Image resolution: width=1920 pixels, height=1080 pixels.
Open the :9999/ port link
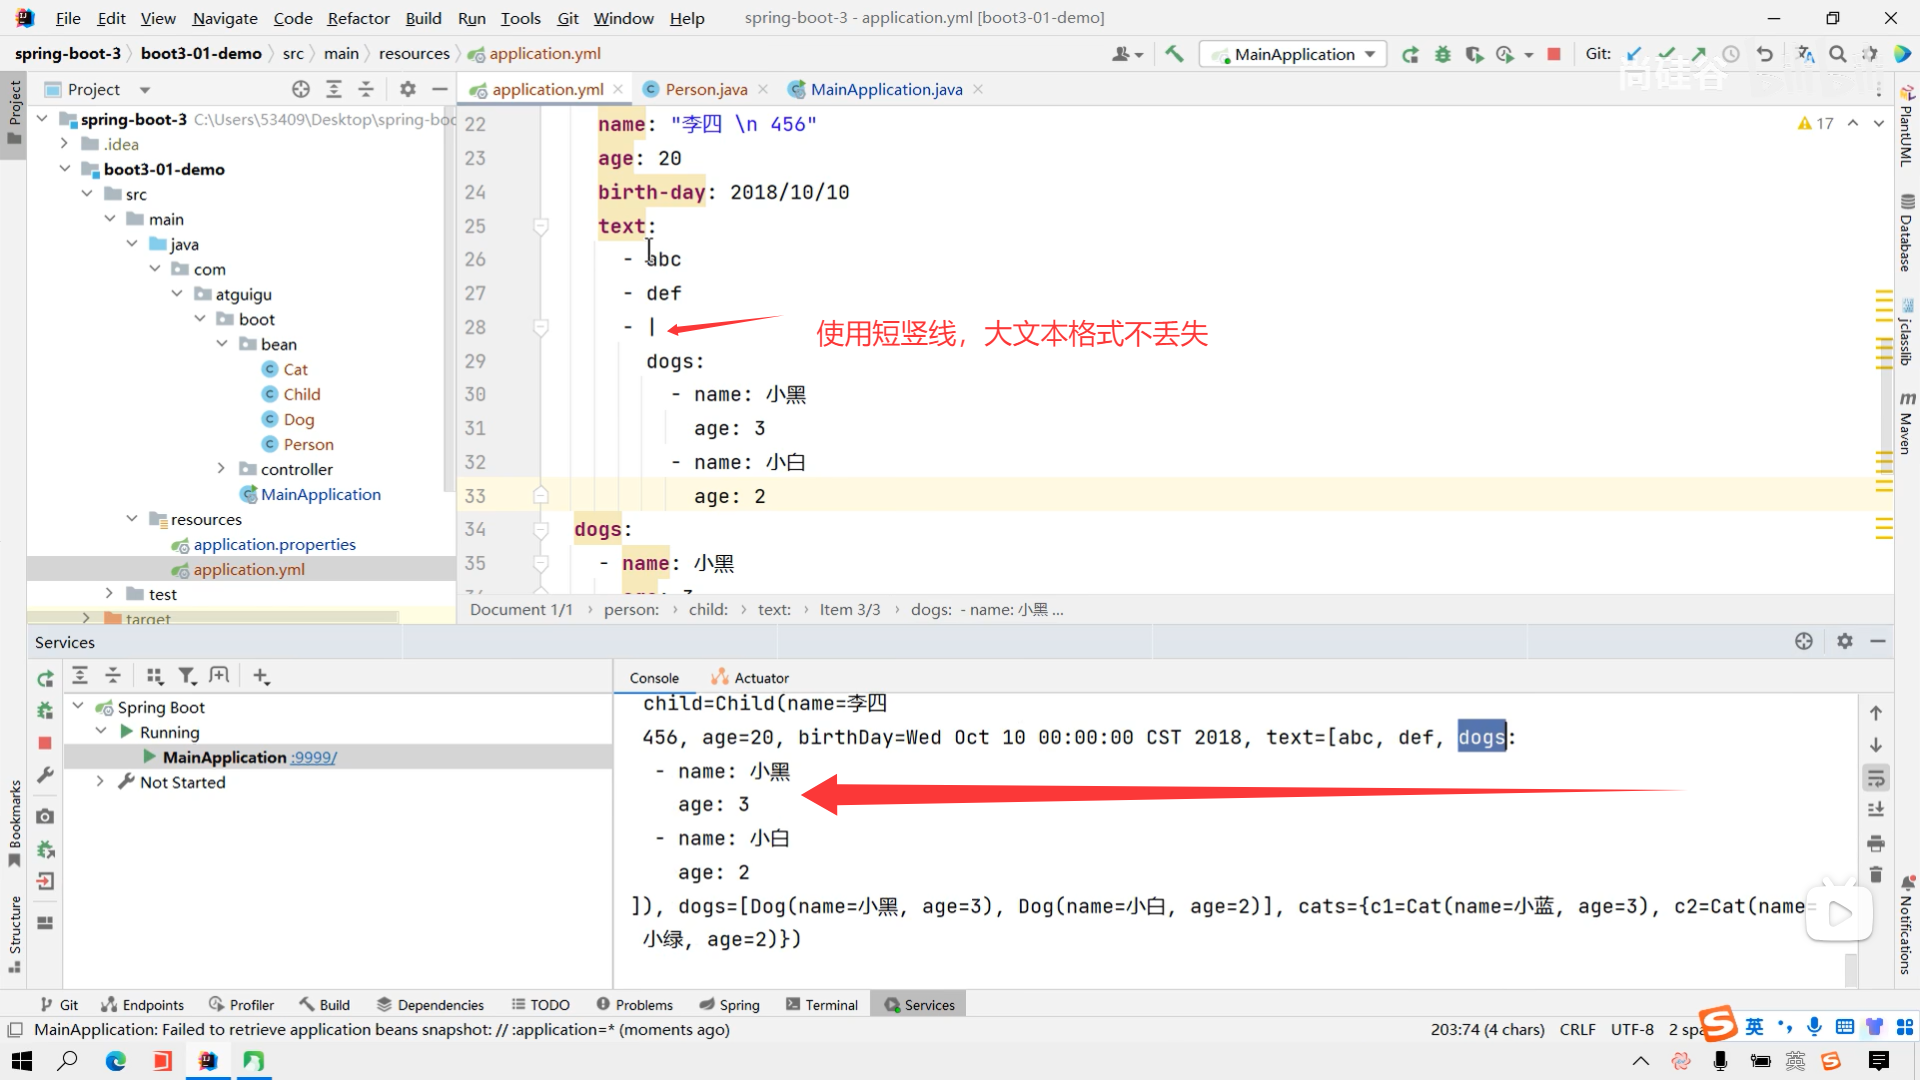[x=314, y=758]
